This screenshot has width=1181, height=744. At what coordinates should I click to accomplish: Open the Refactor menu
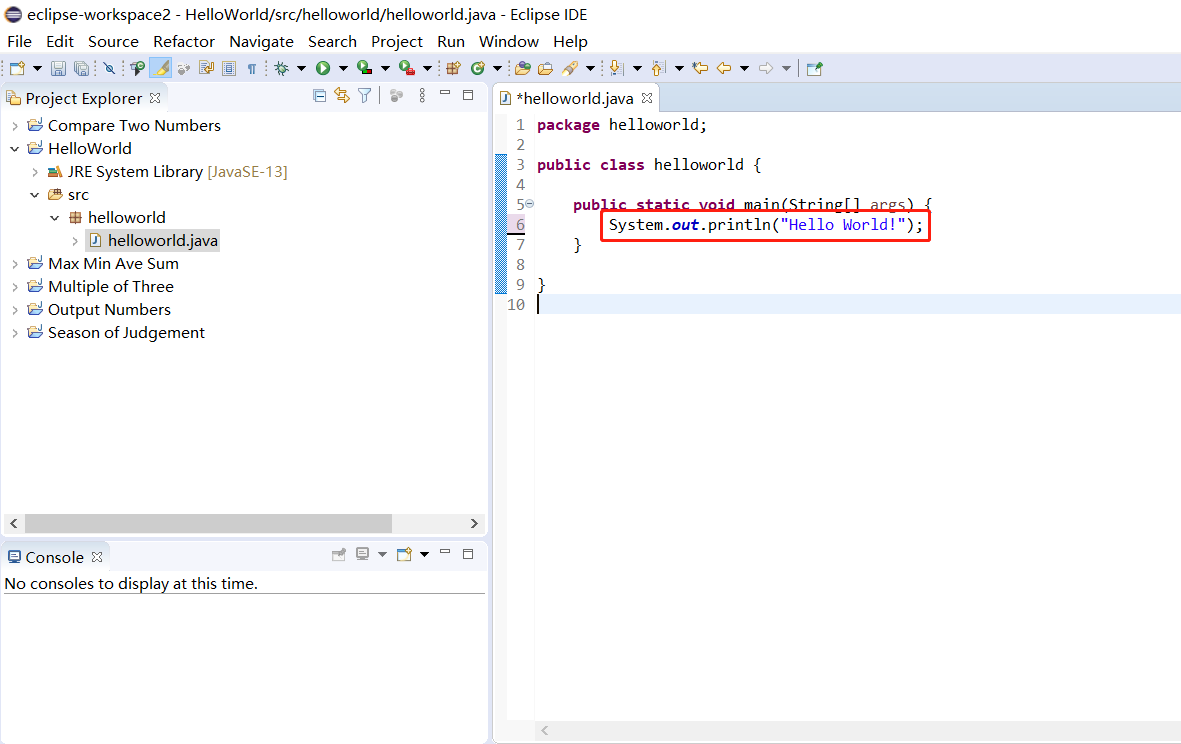point(183,41)
